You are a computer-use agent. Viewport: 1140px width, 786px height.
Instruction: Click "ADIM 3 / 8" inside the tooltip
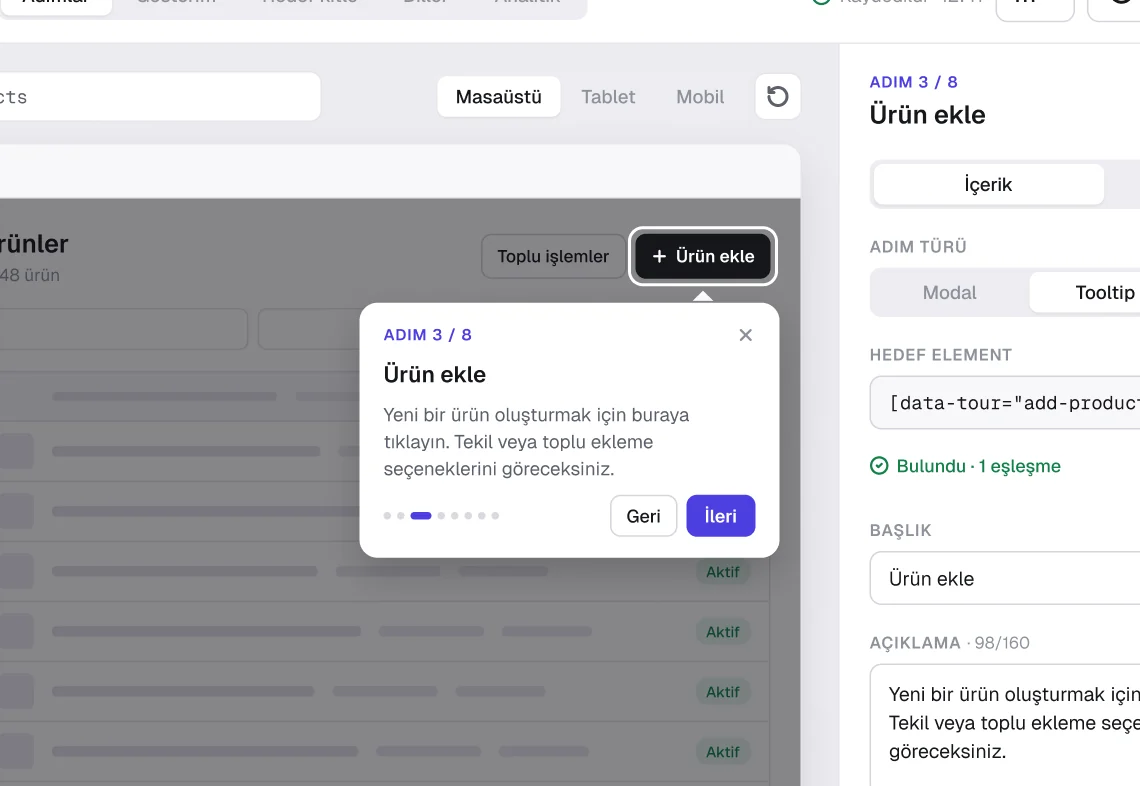point(428,335)
